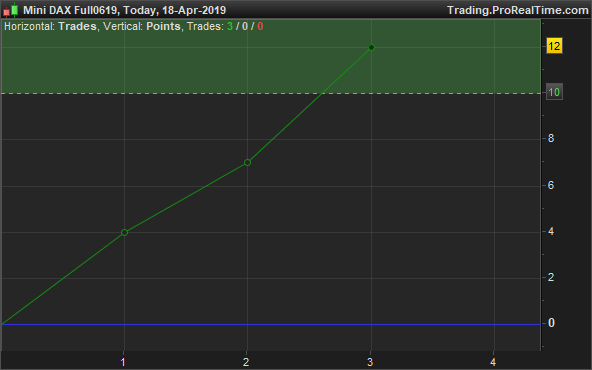Screen dimensions: 592x370
Task: Click the 'Mini DAX Full0619' chart title
Action: click(71, 10)
